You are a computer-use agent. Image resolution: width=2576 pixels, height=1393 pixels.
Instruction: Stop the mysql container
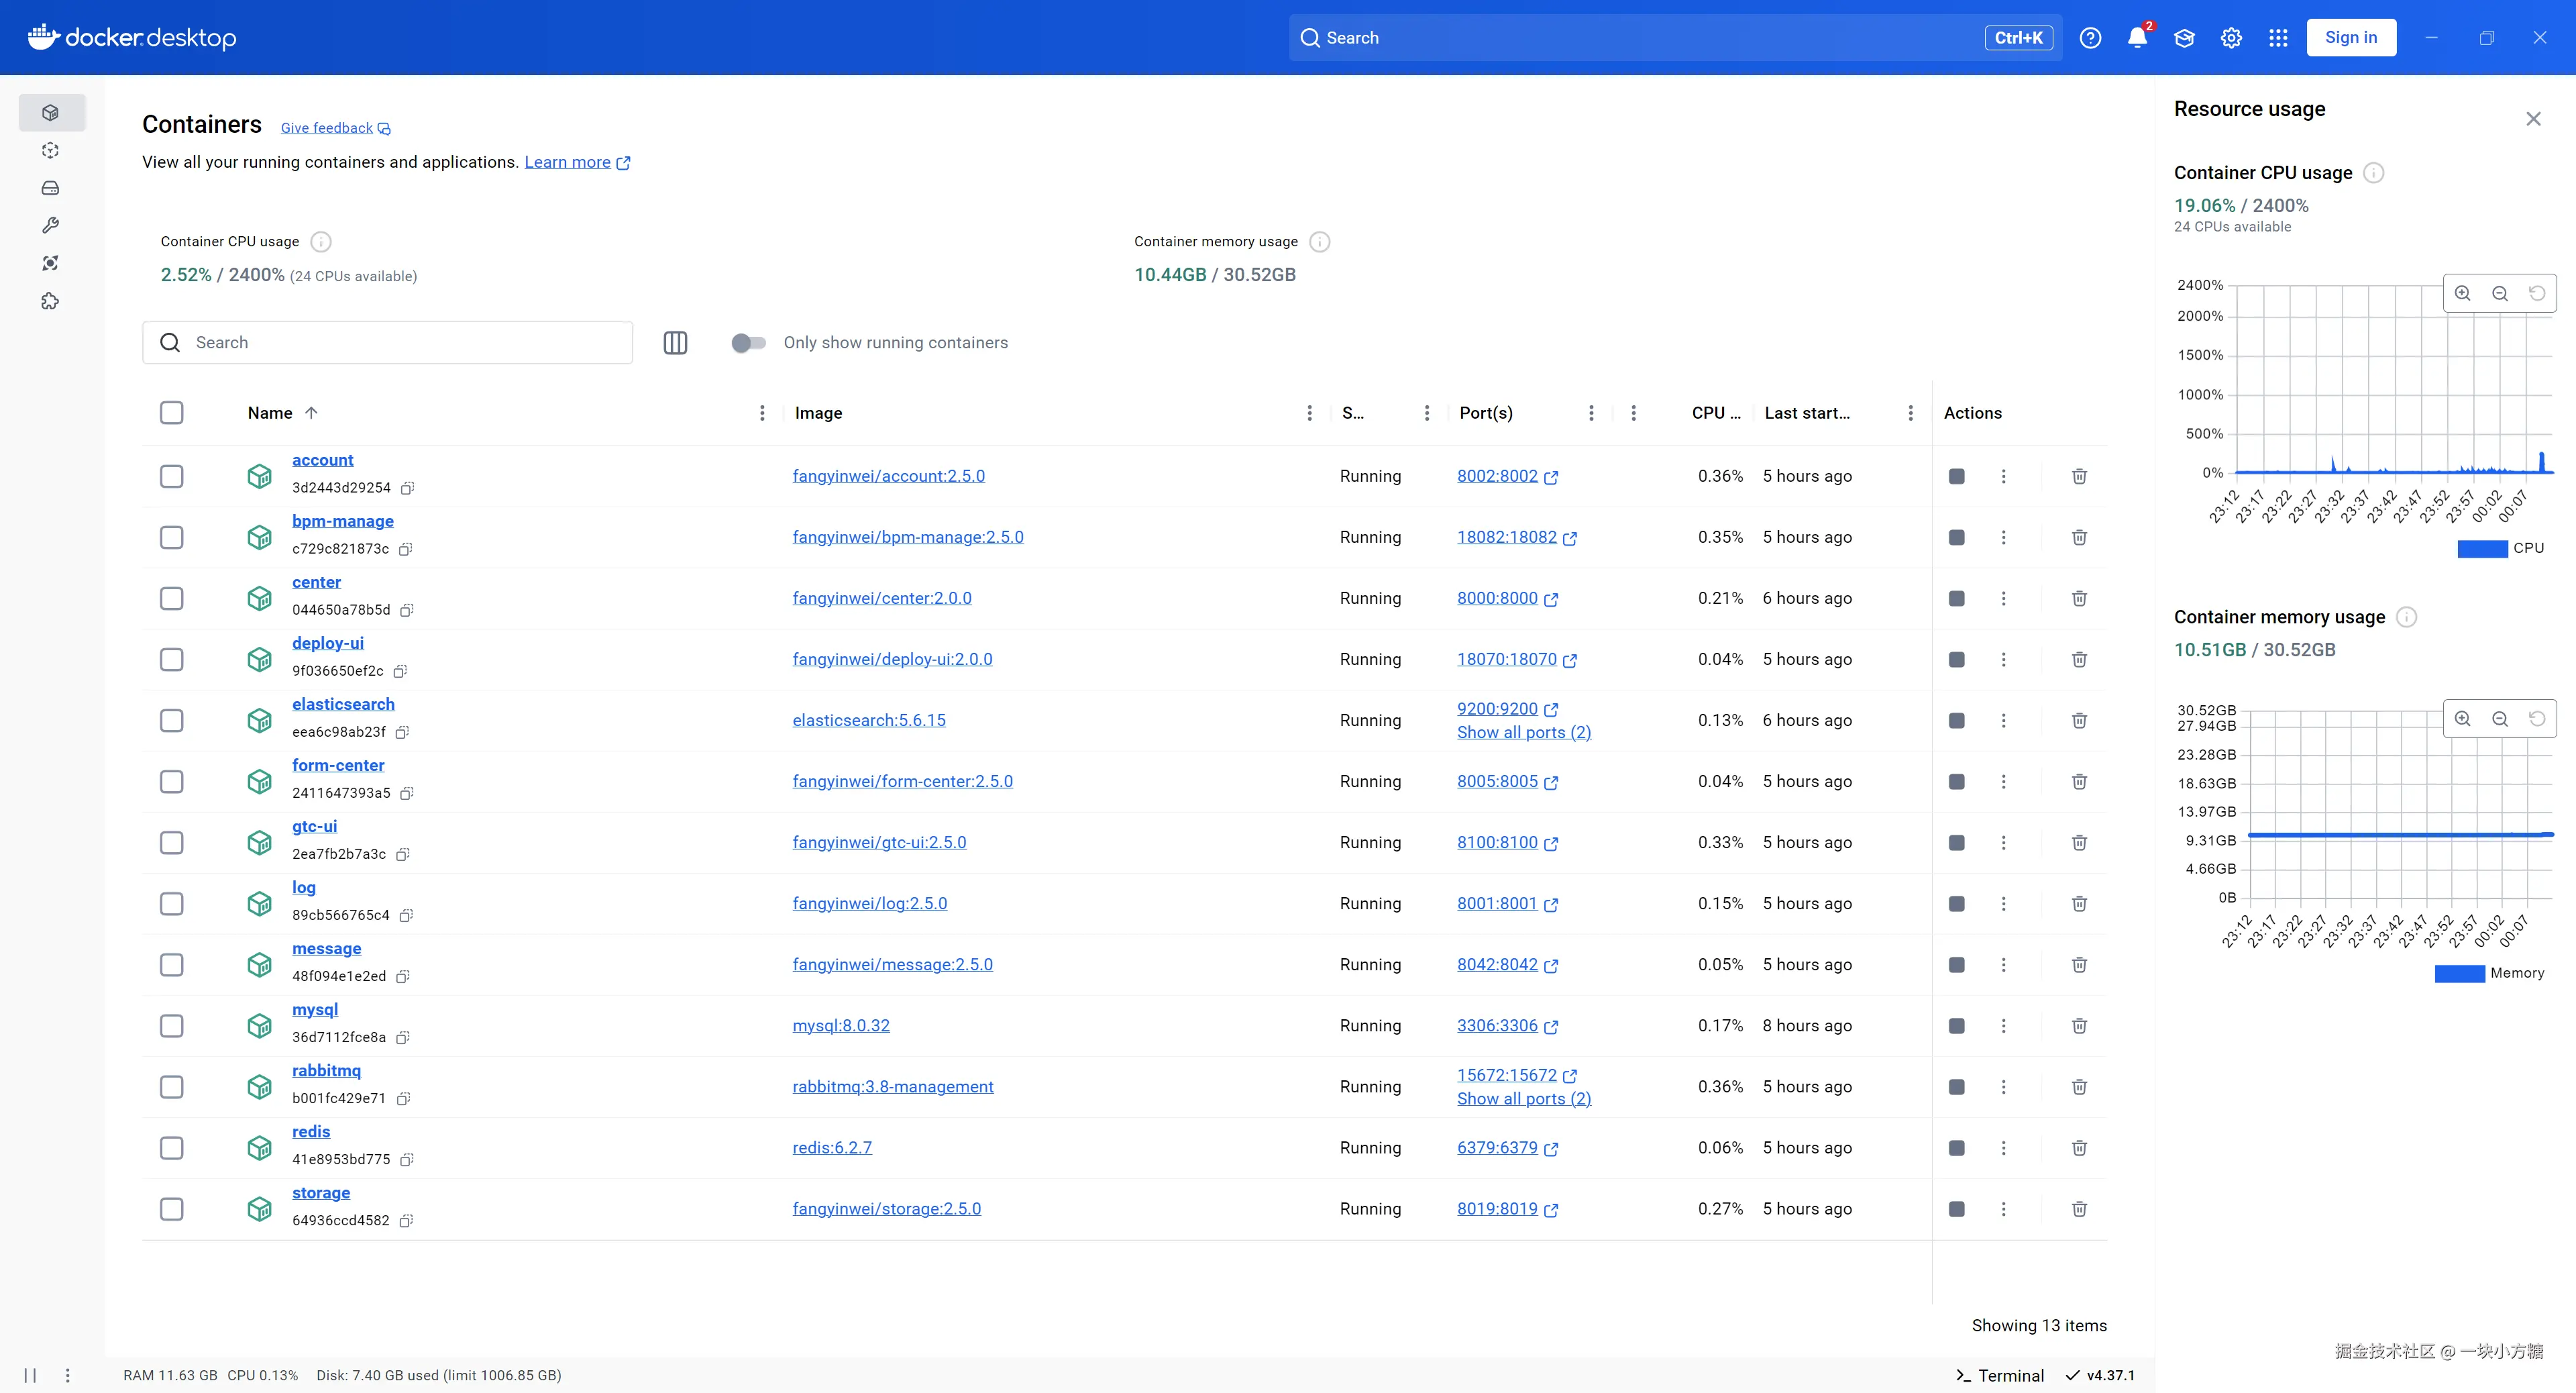(1956, 1026)
